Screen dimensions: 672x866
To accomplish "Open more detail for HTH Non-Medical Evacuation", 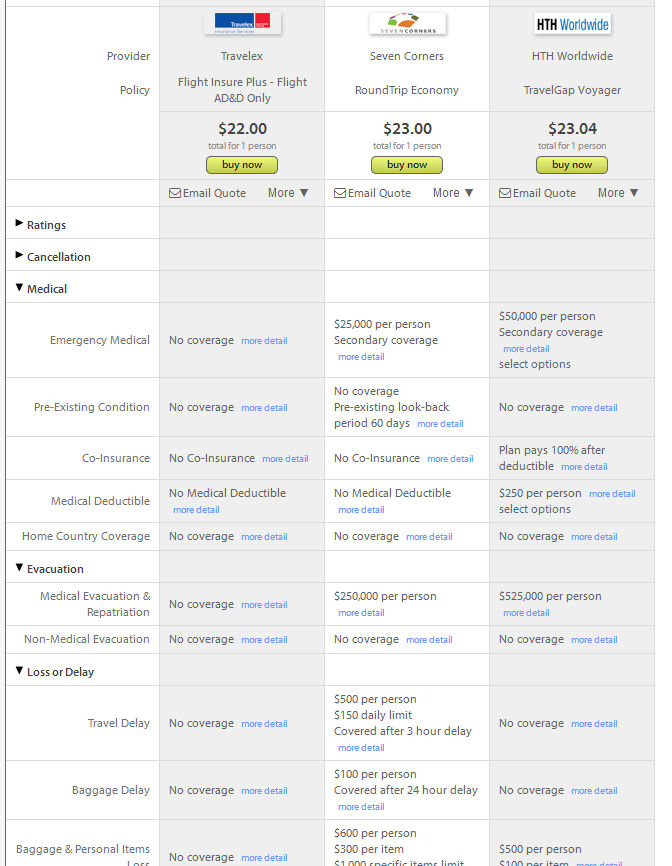I will pyautogui.click(x=594, y=640).
